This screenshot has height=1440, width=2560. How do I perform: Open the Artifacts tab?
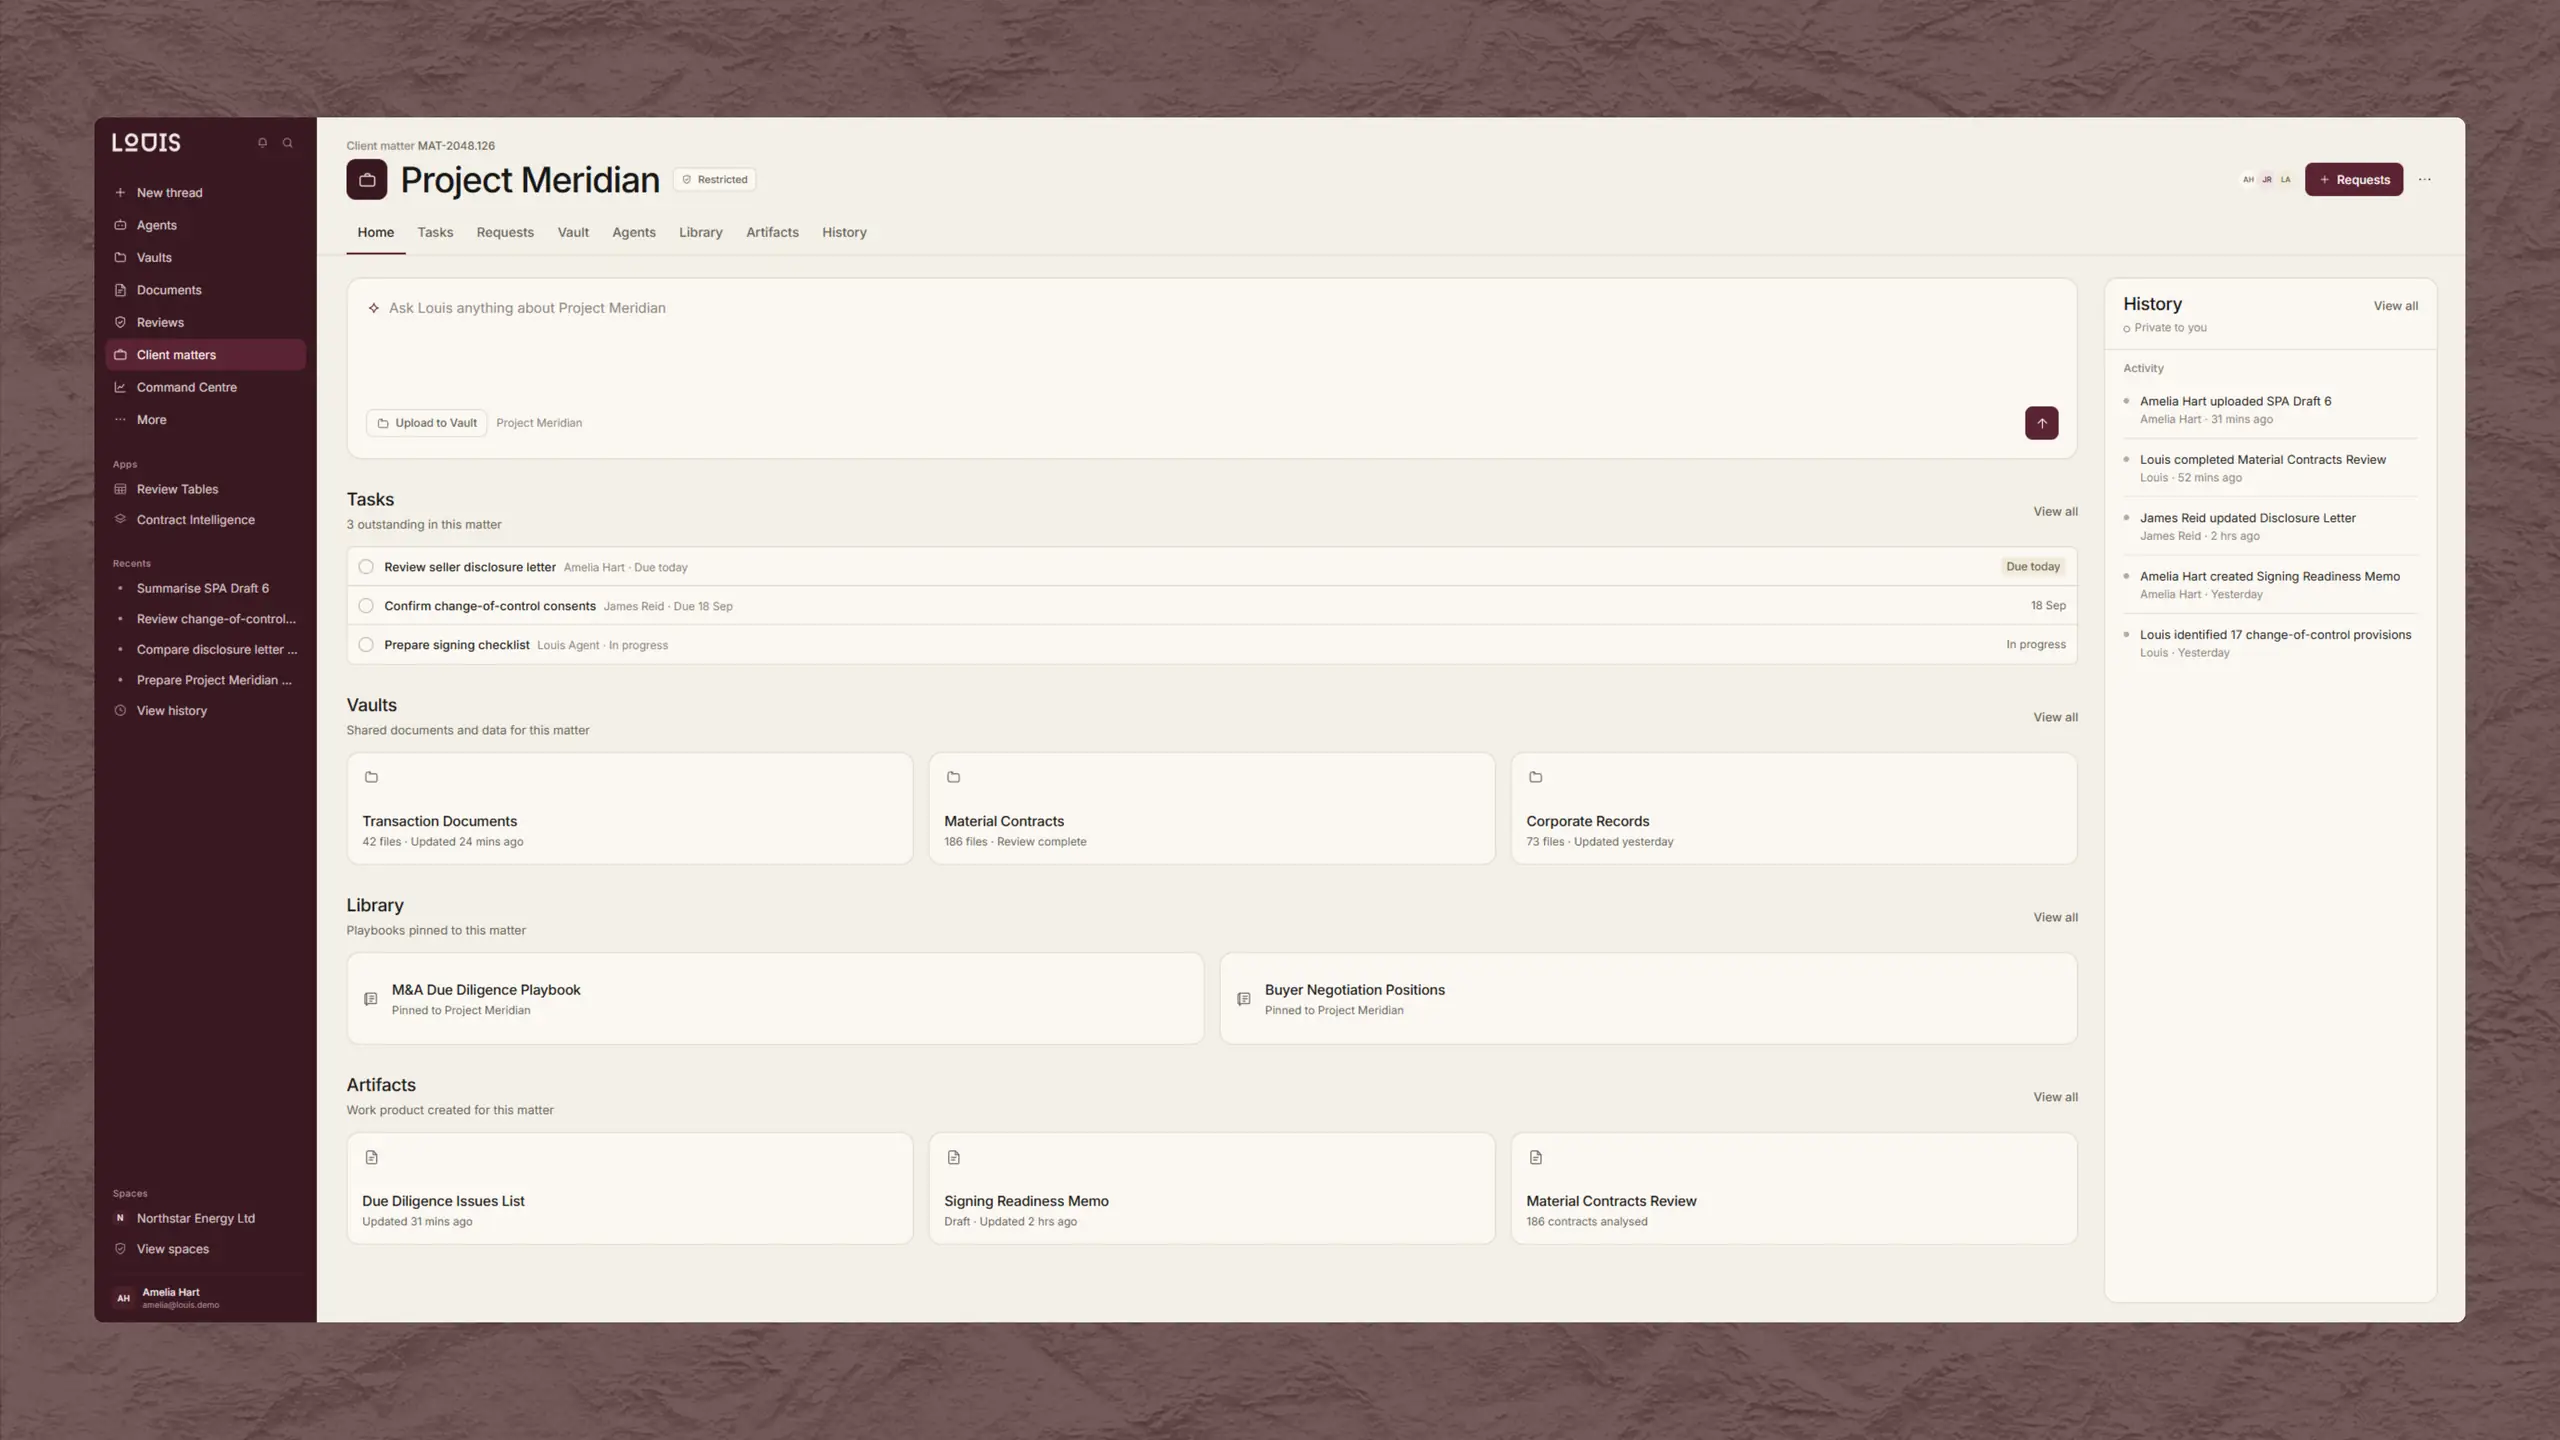click(772, 232)
